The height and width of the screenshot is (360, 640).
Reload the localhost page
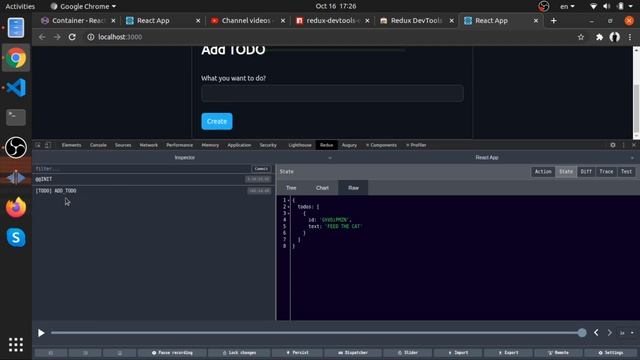pyautogui.click(x=72, y=37)
